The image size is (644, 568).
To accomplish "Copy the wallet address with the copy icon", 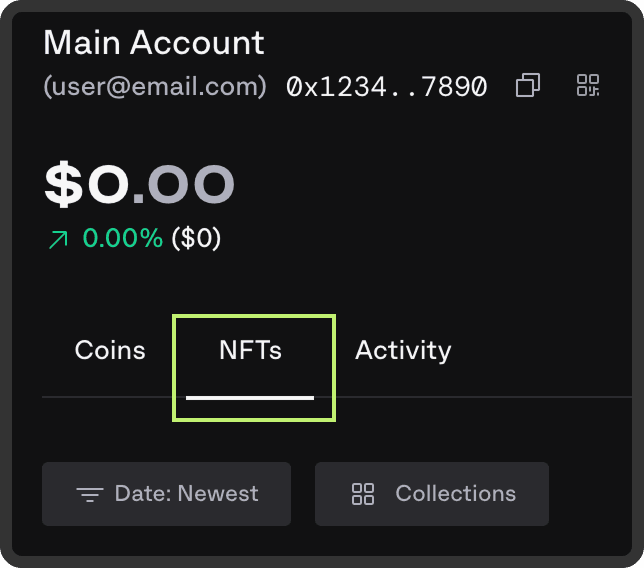I will pyautogui.click(x=527, y=86).
